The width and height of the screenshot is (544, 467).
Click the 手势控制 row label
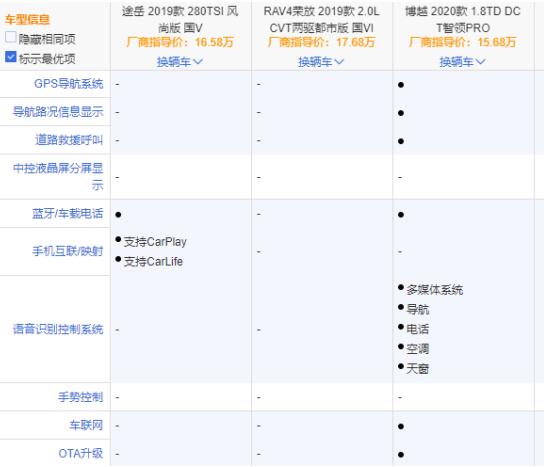click(80, 397)
